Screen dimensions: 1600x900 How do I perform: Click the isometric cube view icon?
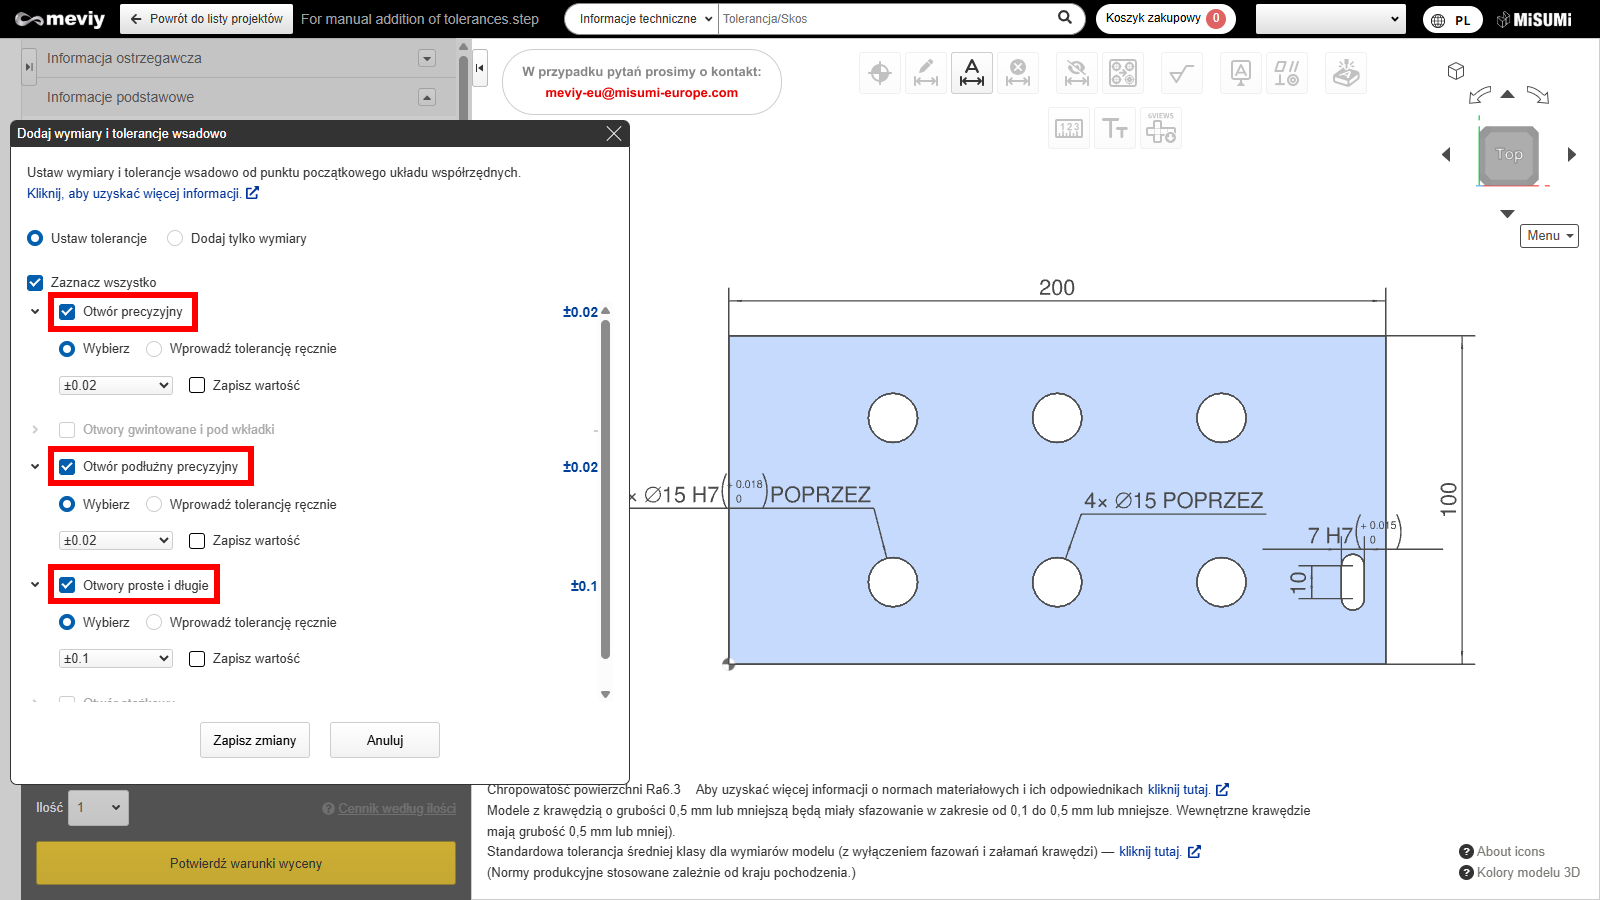coord(1456,71)
